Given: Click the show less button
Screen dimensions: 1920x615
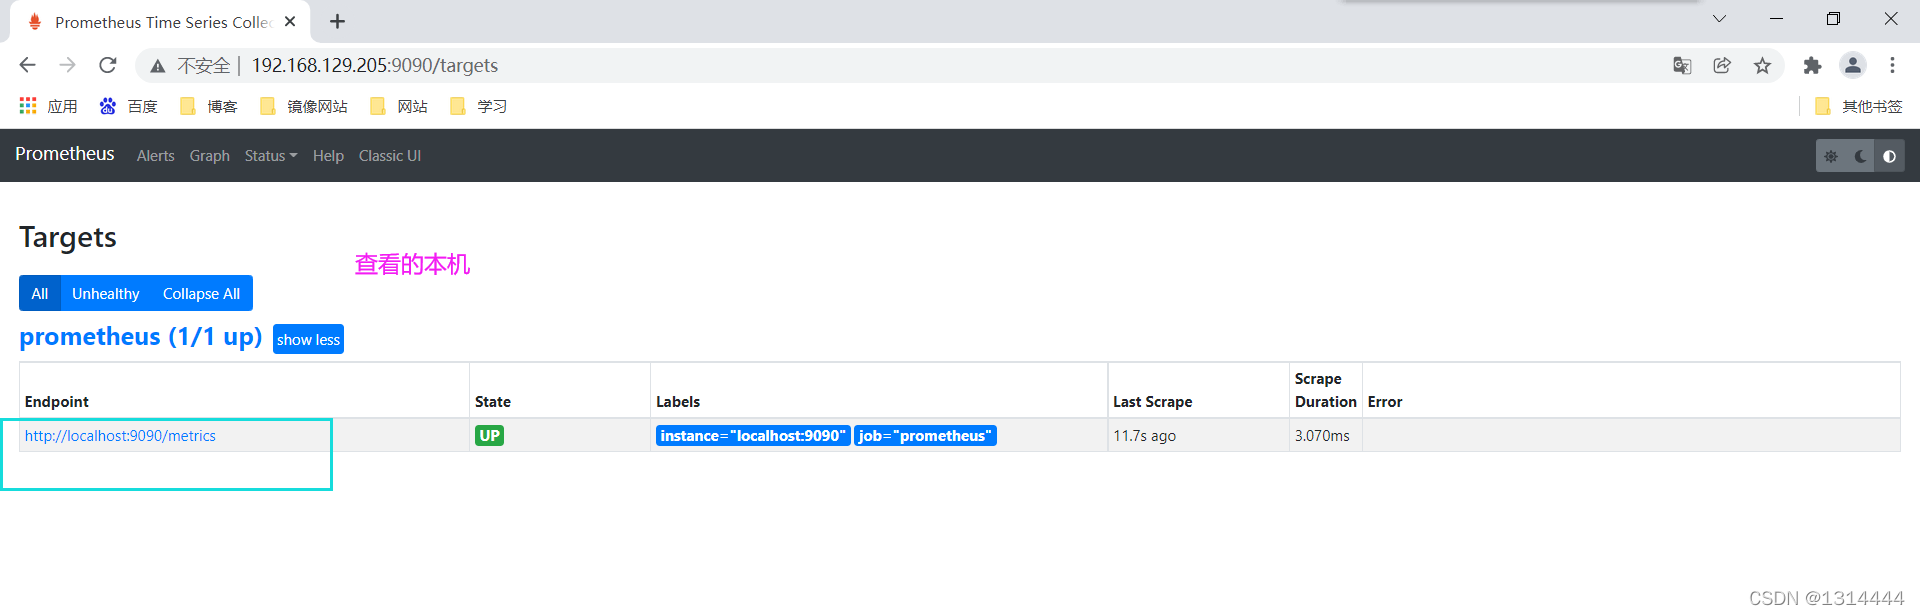Looking at the screenshot, I should [x=308, y=339].
